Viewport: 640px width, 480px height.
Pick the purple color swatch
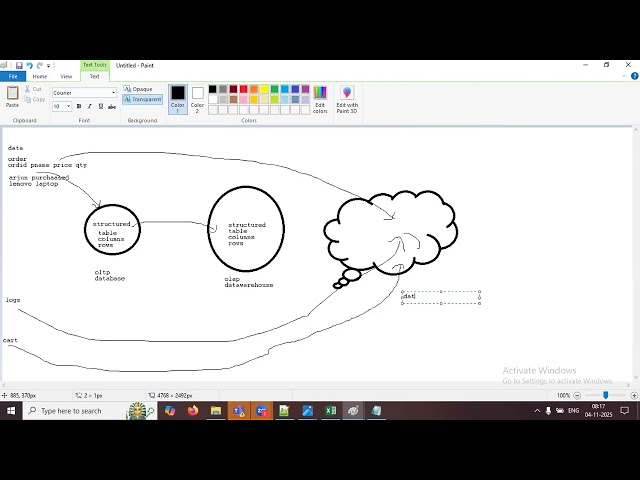305,89
